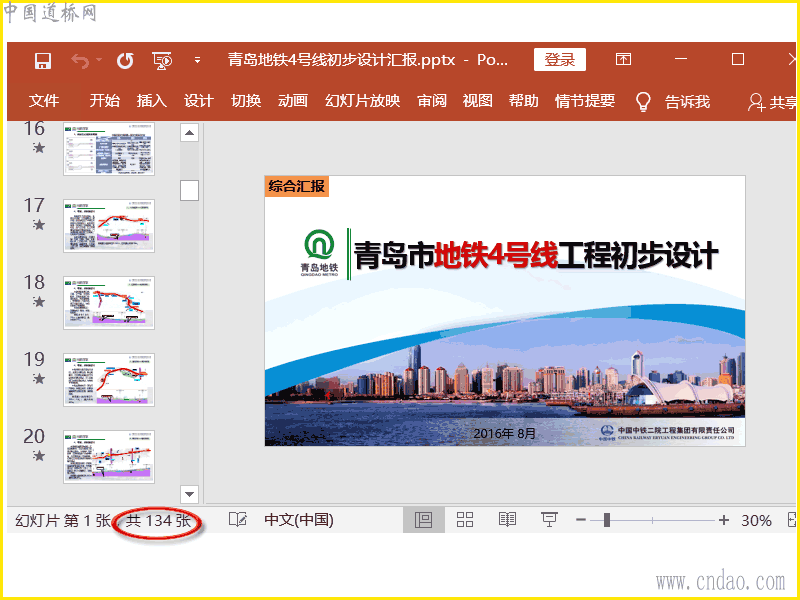This screenshot has height=600, width=800.
Task: Click animation star under slide 16 number
Action: [x=39, y=148]
